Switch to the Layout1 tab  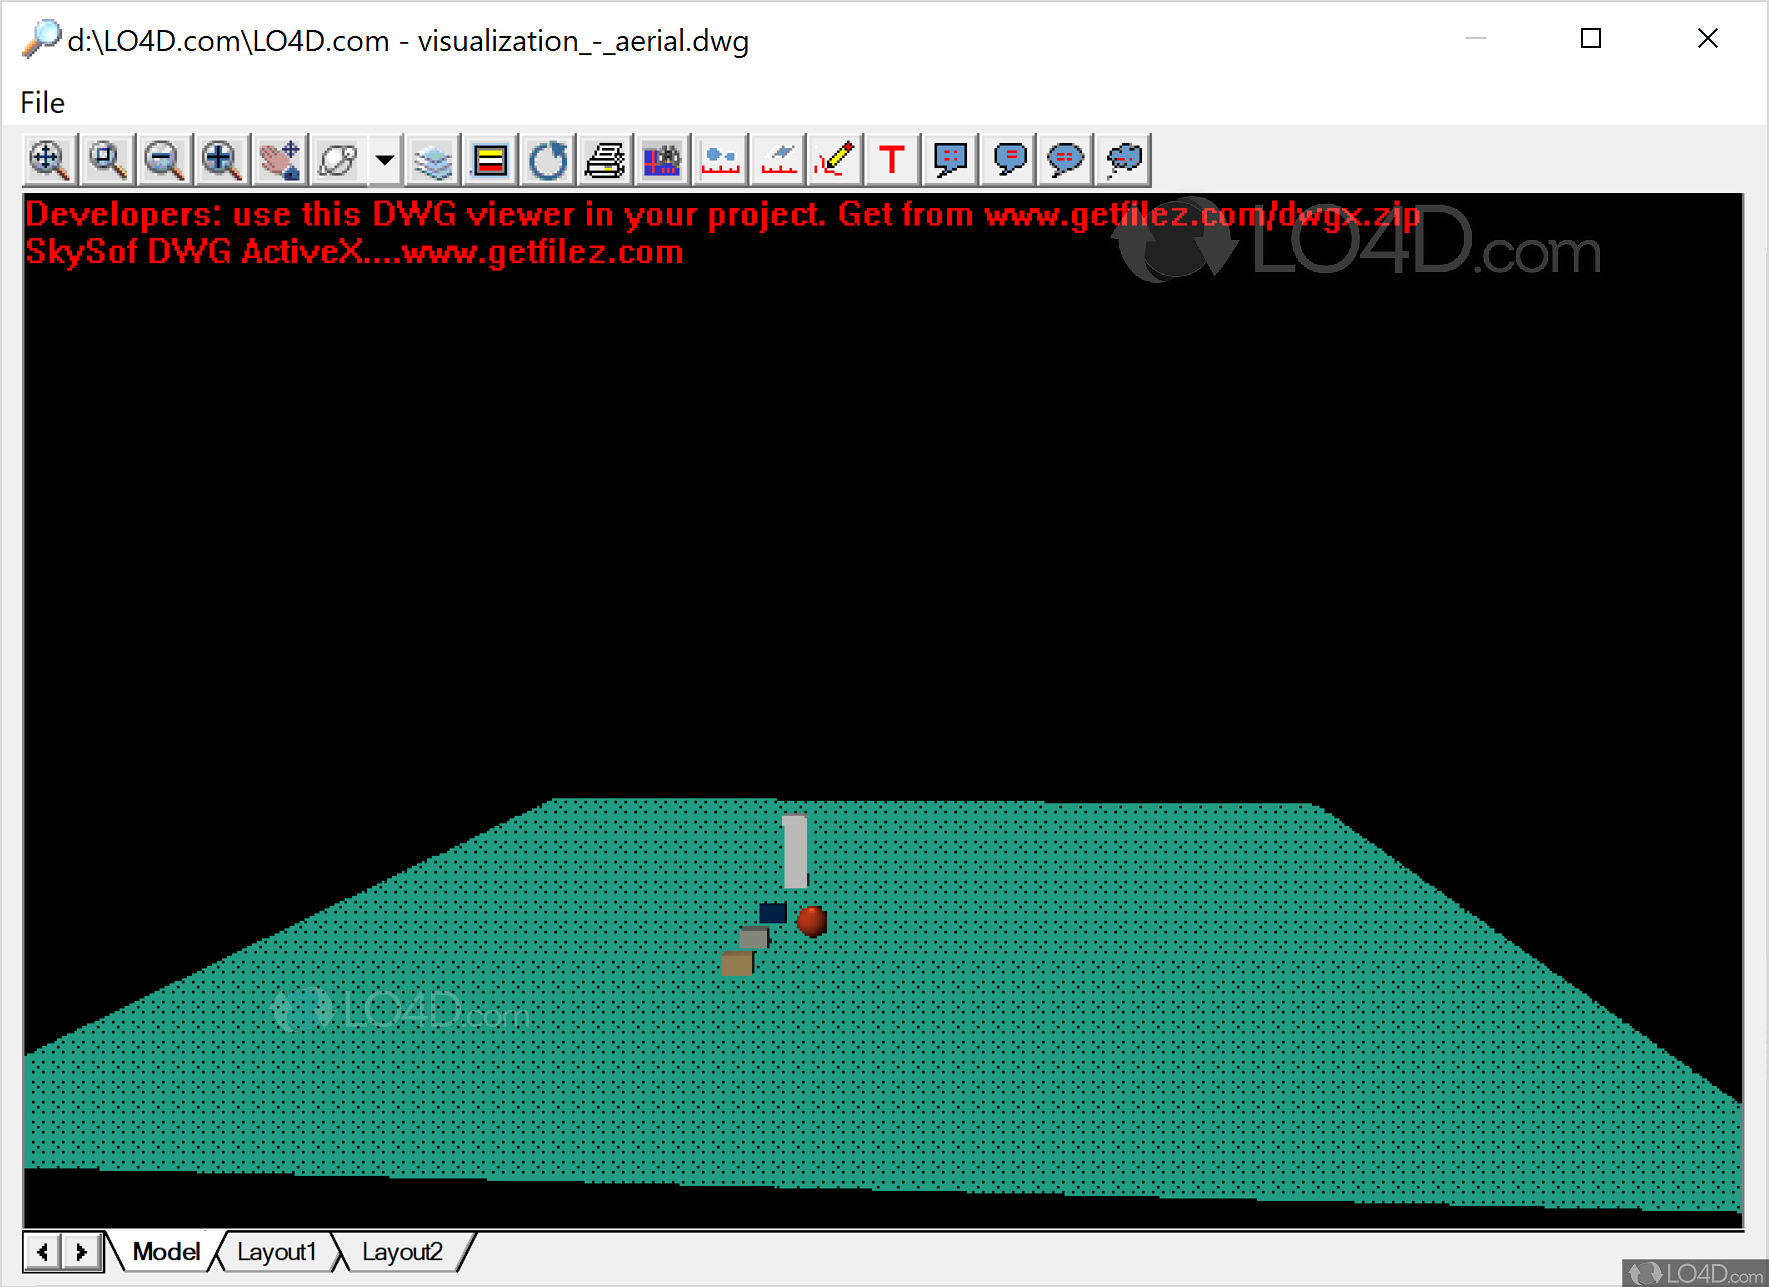coord(276,1252)
